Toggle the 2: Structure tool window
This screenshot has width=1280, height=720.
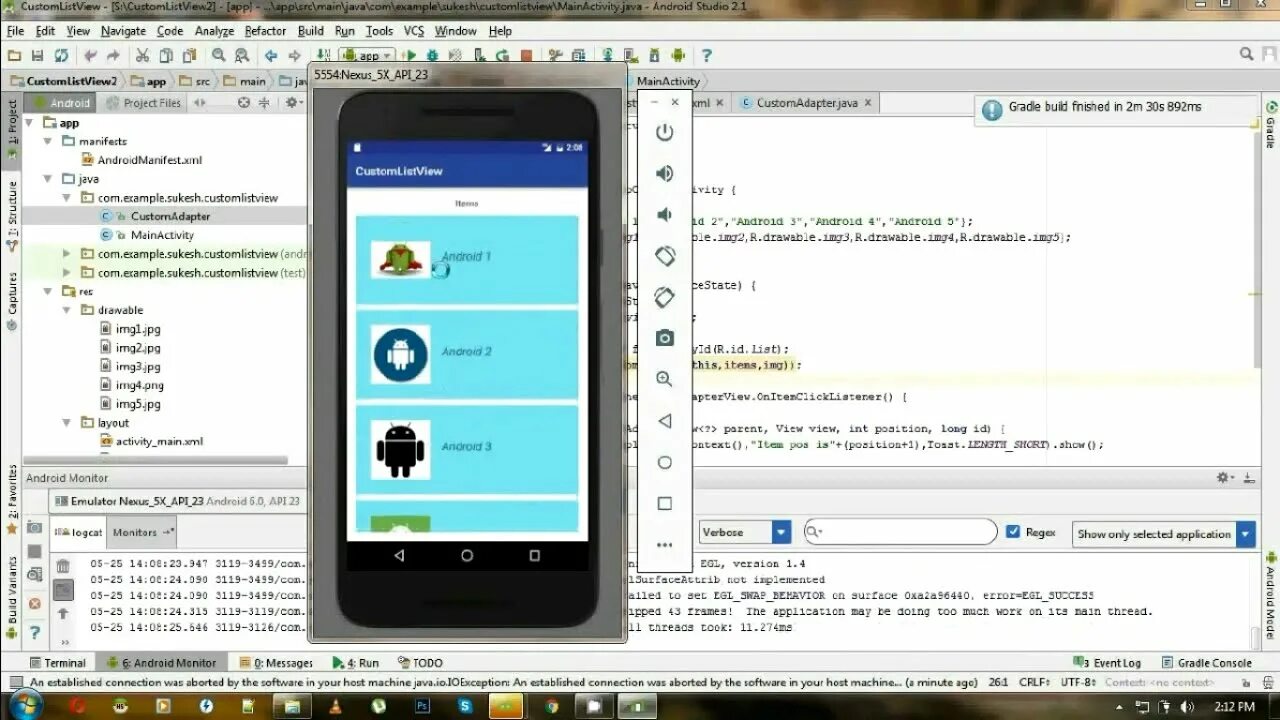point(12,215)
